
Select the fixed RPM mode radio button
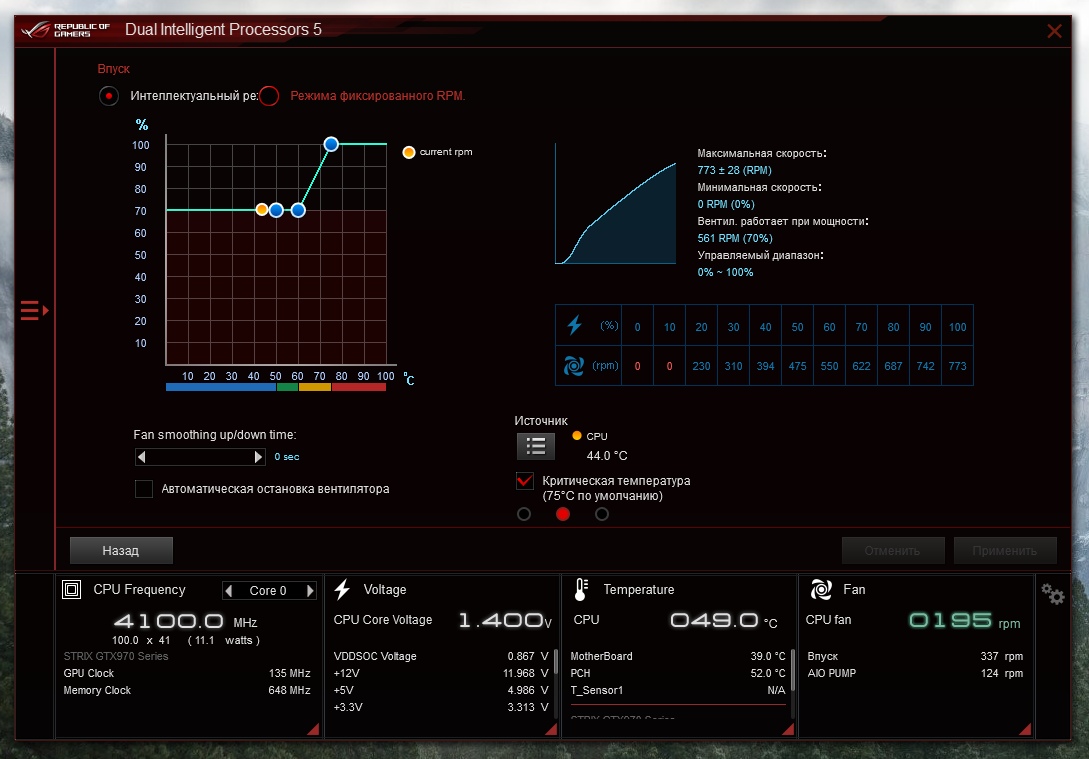point(269,96)
